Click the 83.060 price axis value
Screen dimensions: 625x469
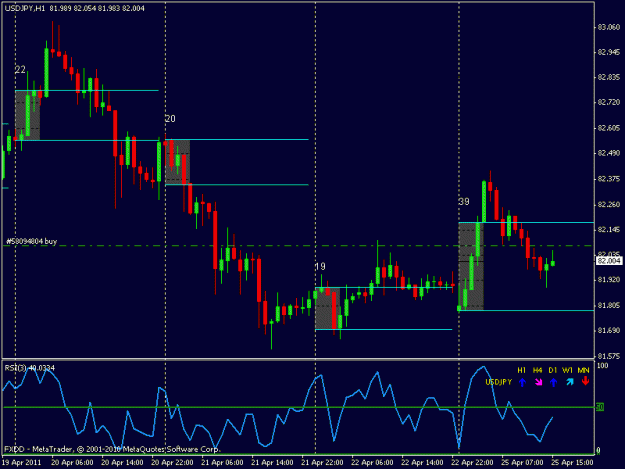point(609,27)
